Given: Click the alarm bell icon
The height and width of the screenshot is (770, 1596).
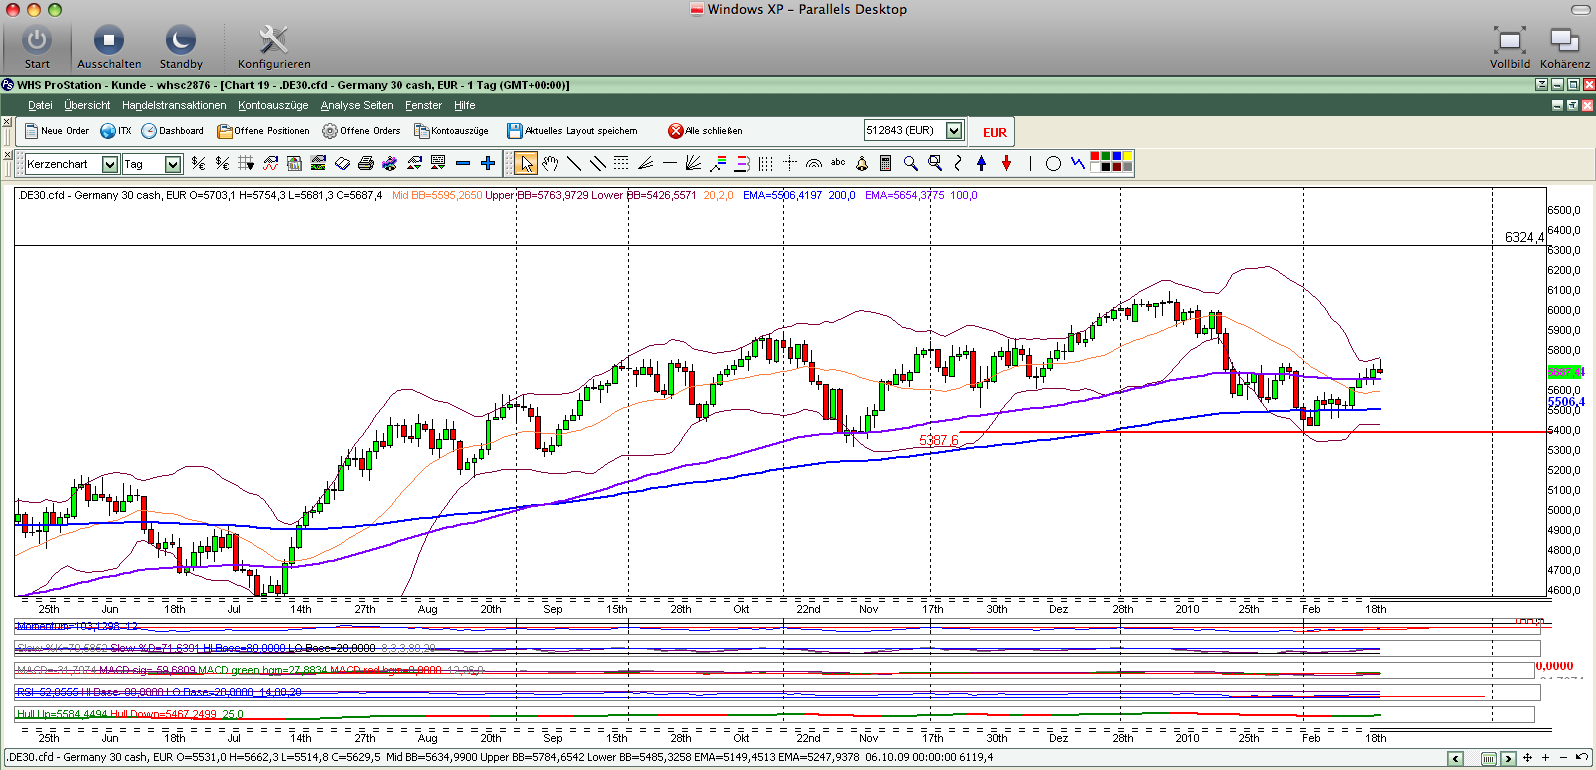Looking at the screenshot, I should 862,163.
